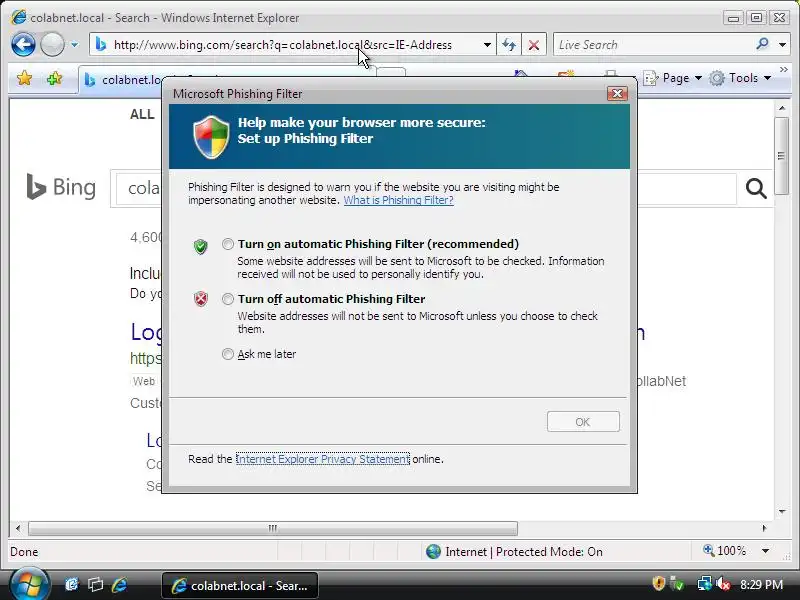Click the Live Search magnifier icon
The width and height of the screenshot is (800, 600).
(762, 44)
